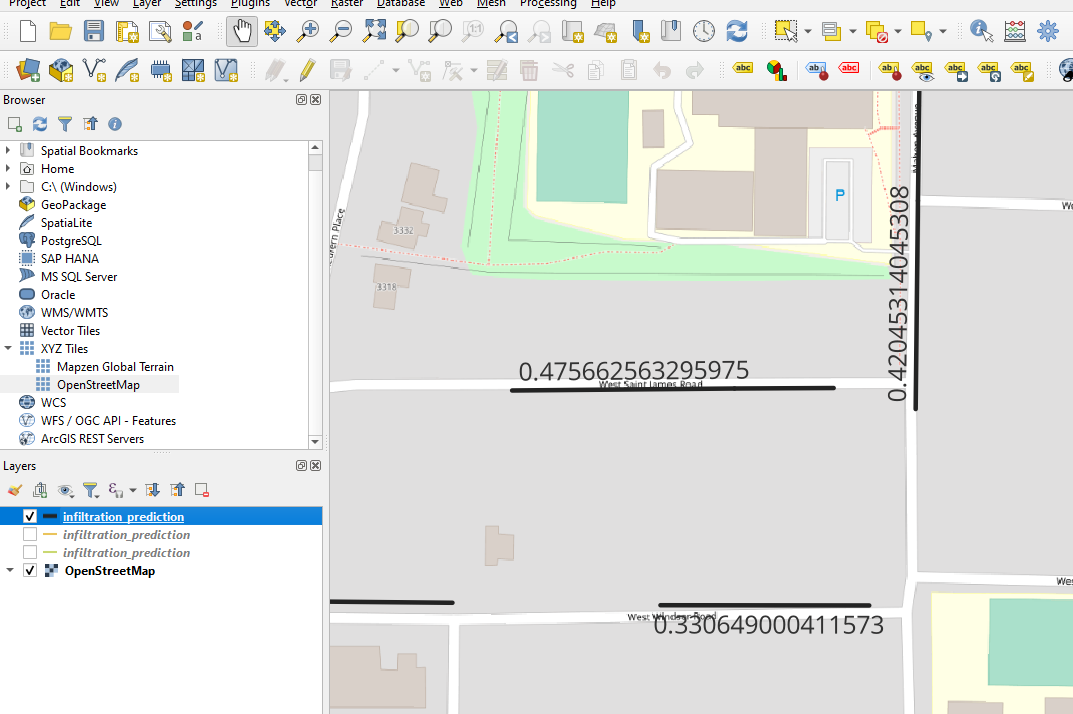This screenshot has width=1073, height=714.
Task: Open the Database menu
Action: coord(401,3)
